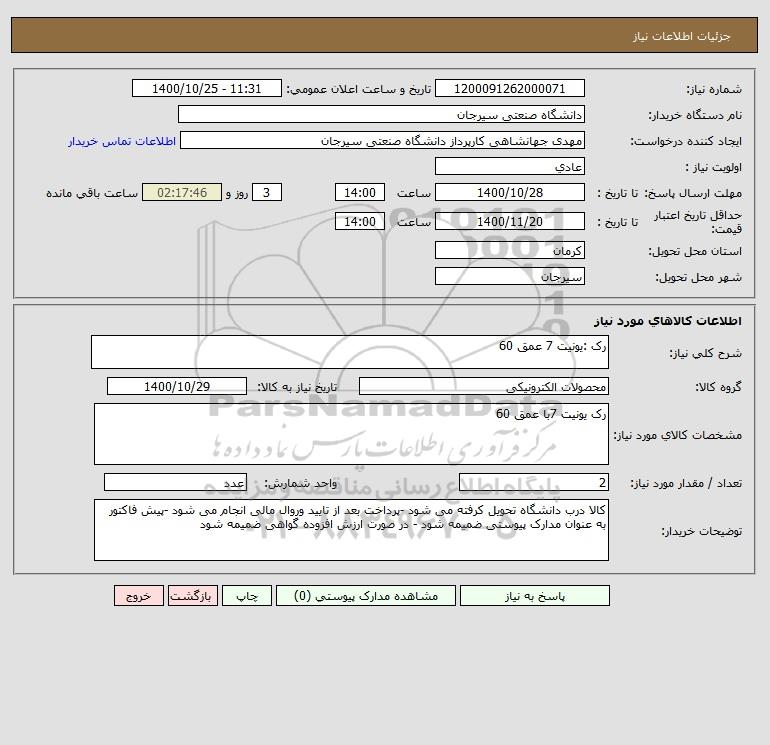Viewport: 770px width, 745px height.
Task: Click the label اولویت نیاز
Action: (714, 167)
